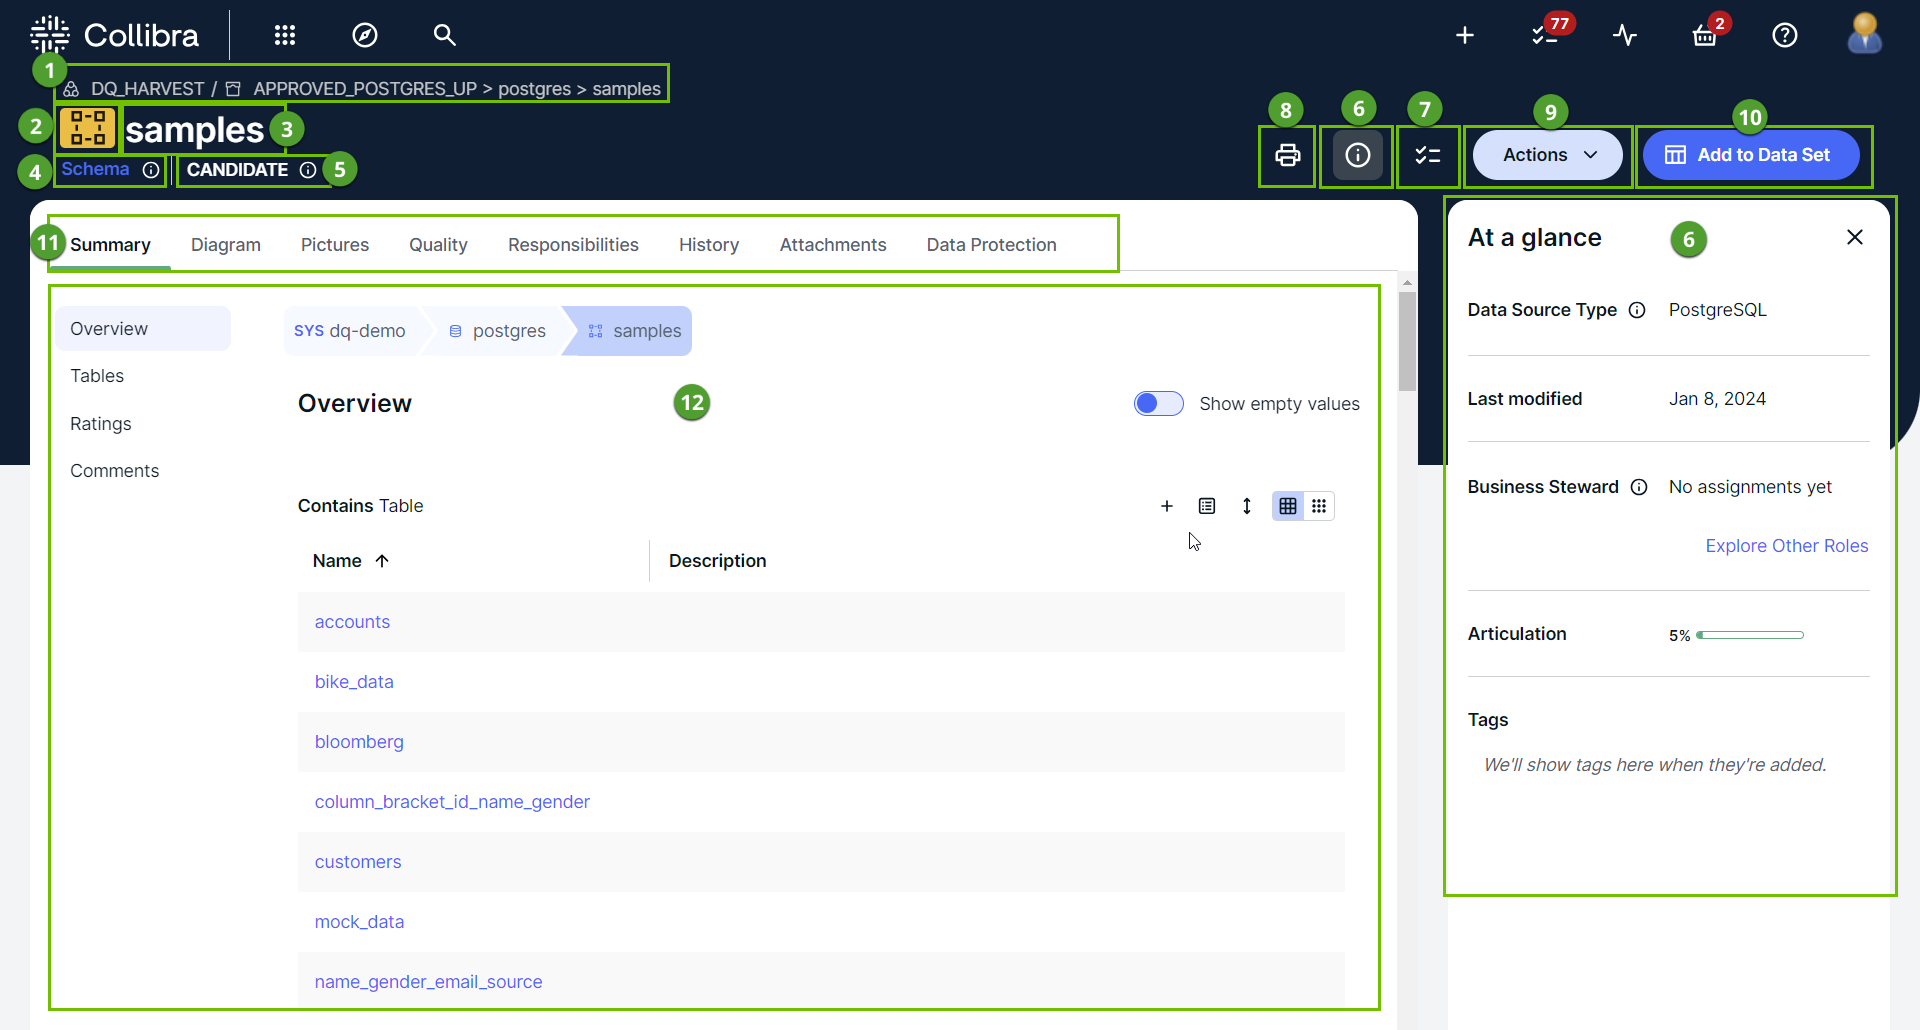Expand the Actions dropdown
This screenshot has height=1030, width=1920.
point(1548,155)
